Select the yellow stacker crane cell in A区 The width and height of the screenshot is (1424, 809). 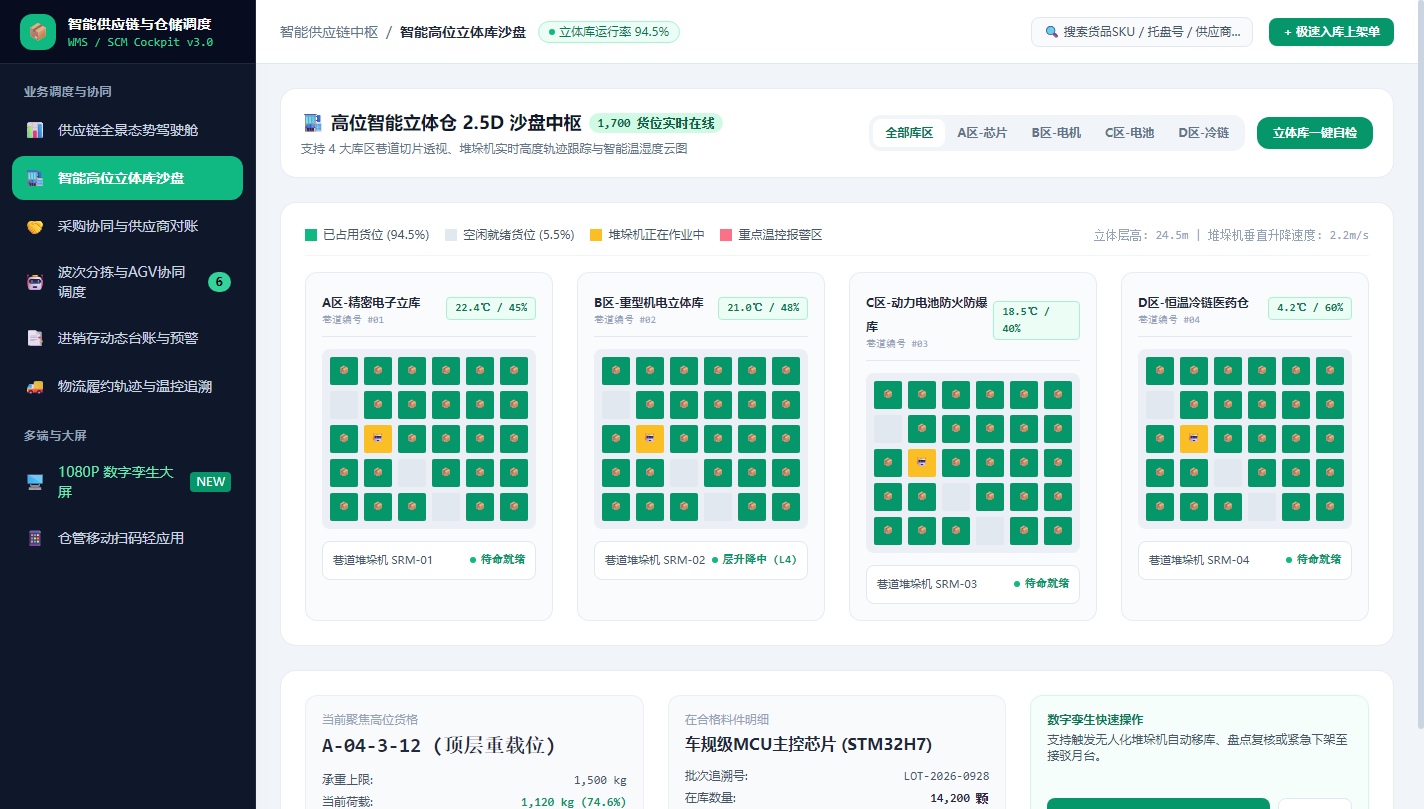point(378,439)
